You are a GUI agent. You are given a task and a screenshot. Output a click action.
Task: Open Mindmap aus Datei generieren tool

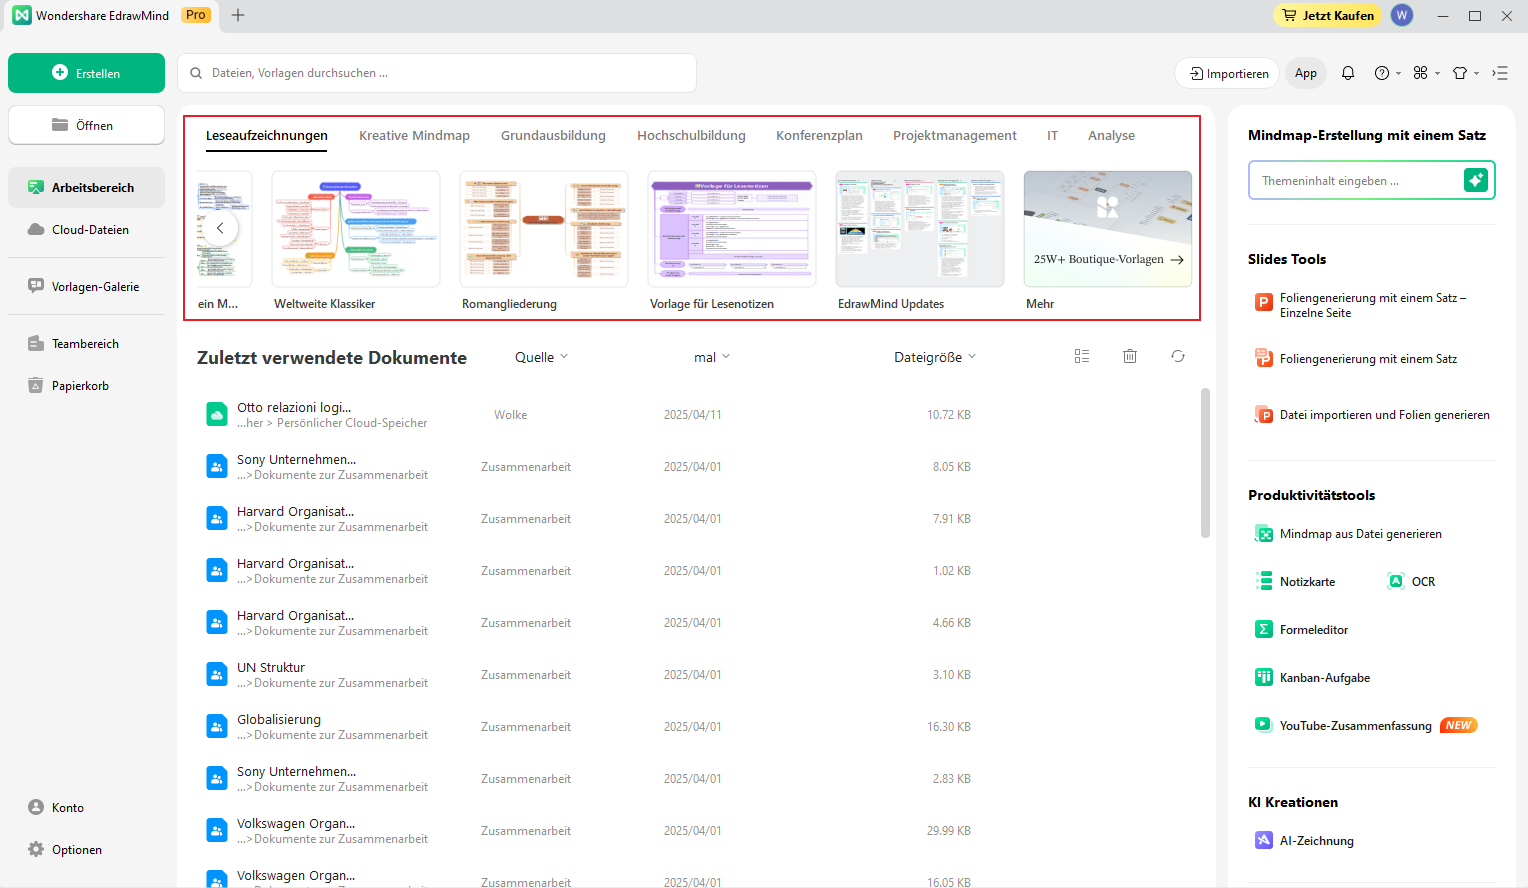pos(1348,534)
